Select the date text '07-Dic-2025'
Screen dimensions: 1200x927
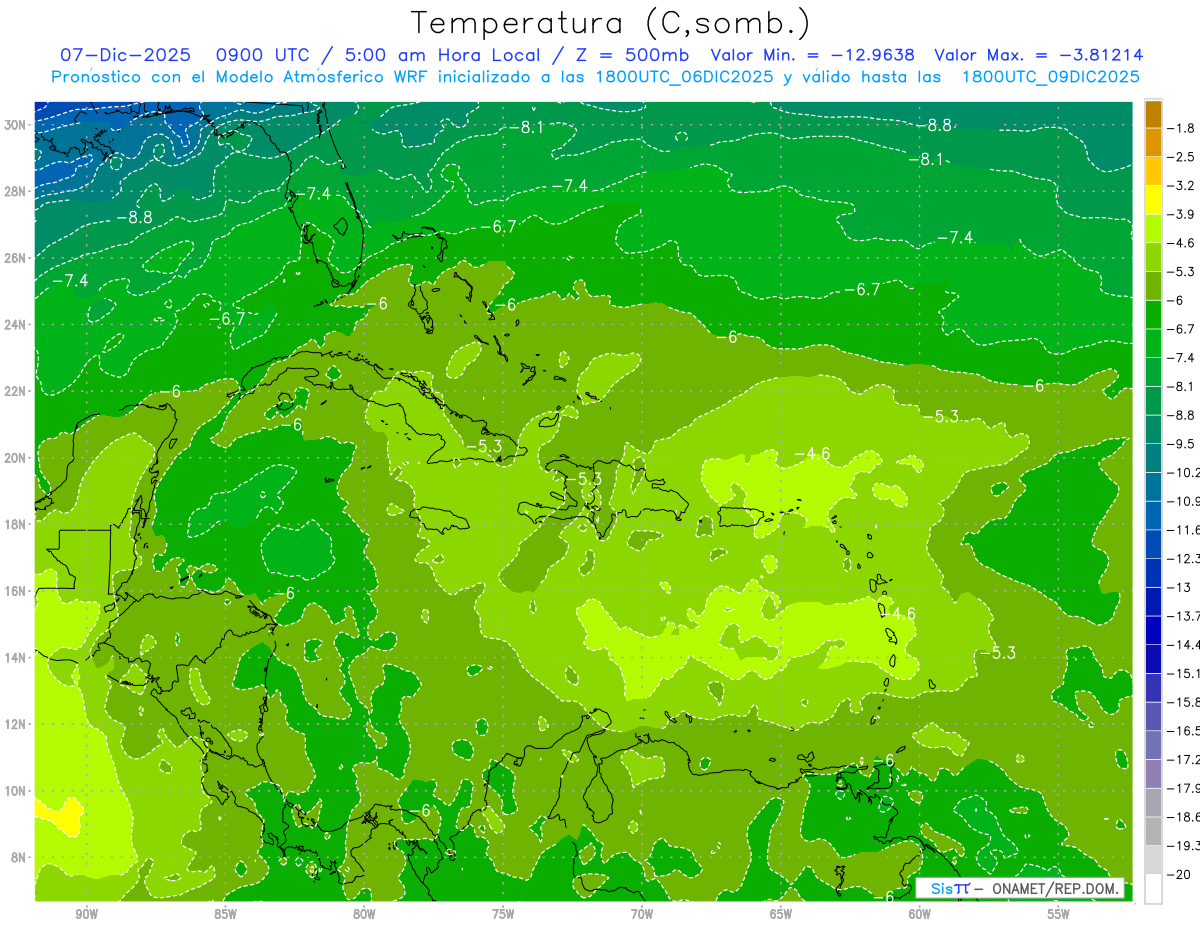(x=124, y=56)
